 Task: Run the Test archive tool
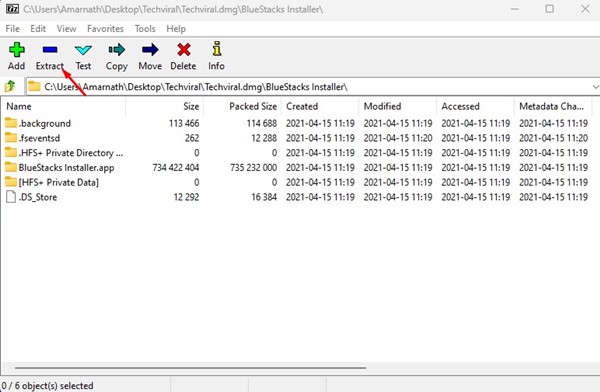coord(83,50)
